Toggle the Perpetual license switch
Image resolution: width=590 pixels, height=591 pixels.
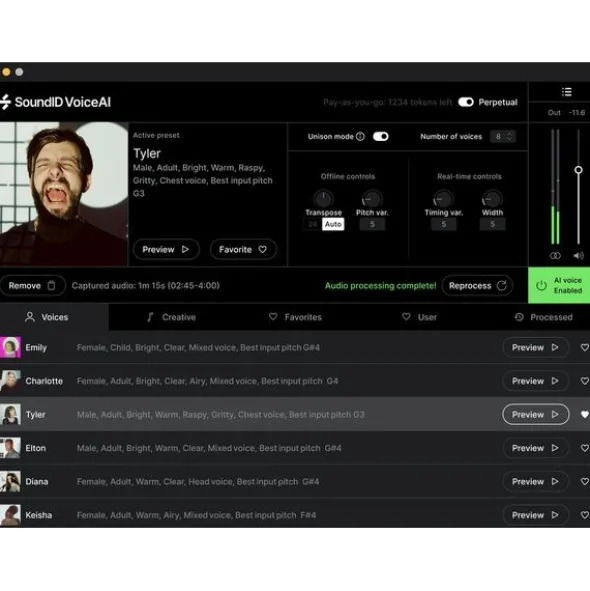(x=466, y=102)
